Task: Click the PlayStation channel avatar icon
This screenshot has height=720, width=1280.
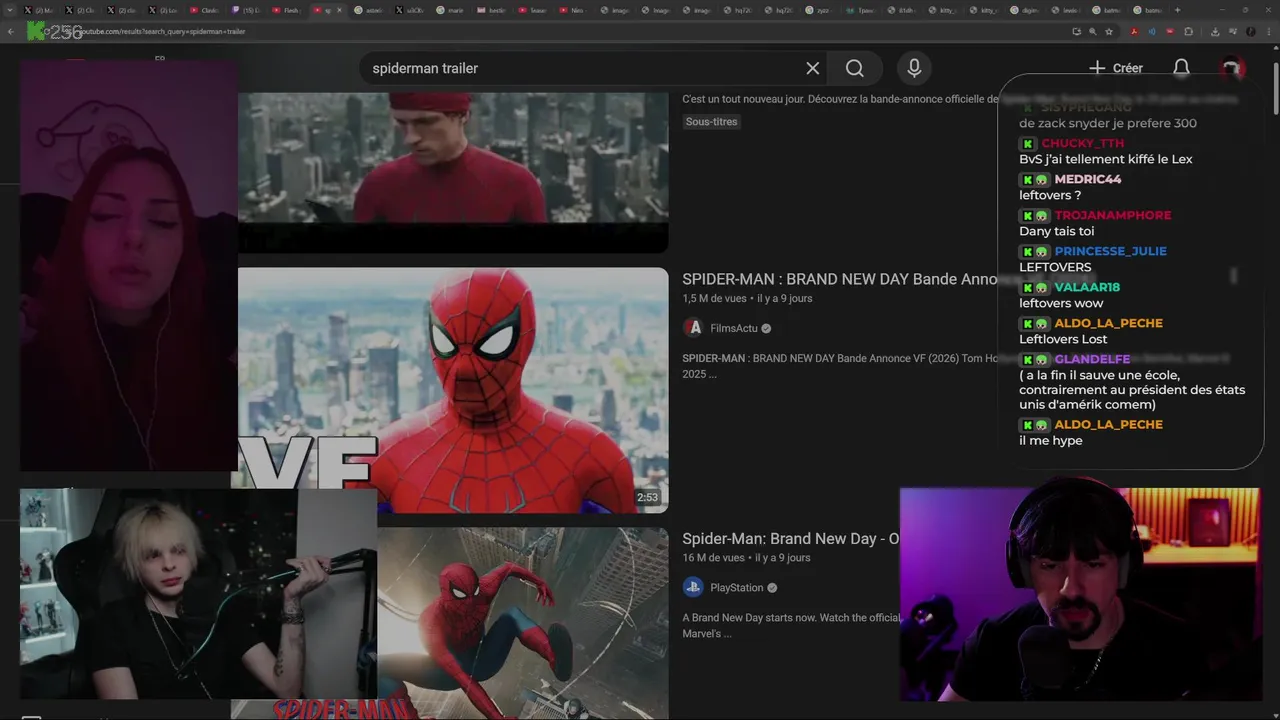Action: click(x=693, y=588)
